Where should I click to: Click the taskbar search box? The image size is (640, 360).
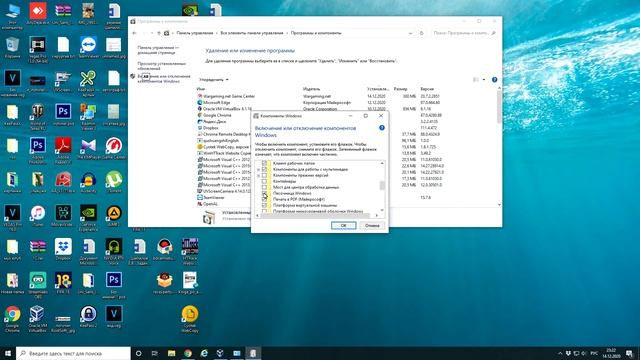[x=73, y=353]
